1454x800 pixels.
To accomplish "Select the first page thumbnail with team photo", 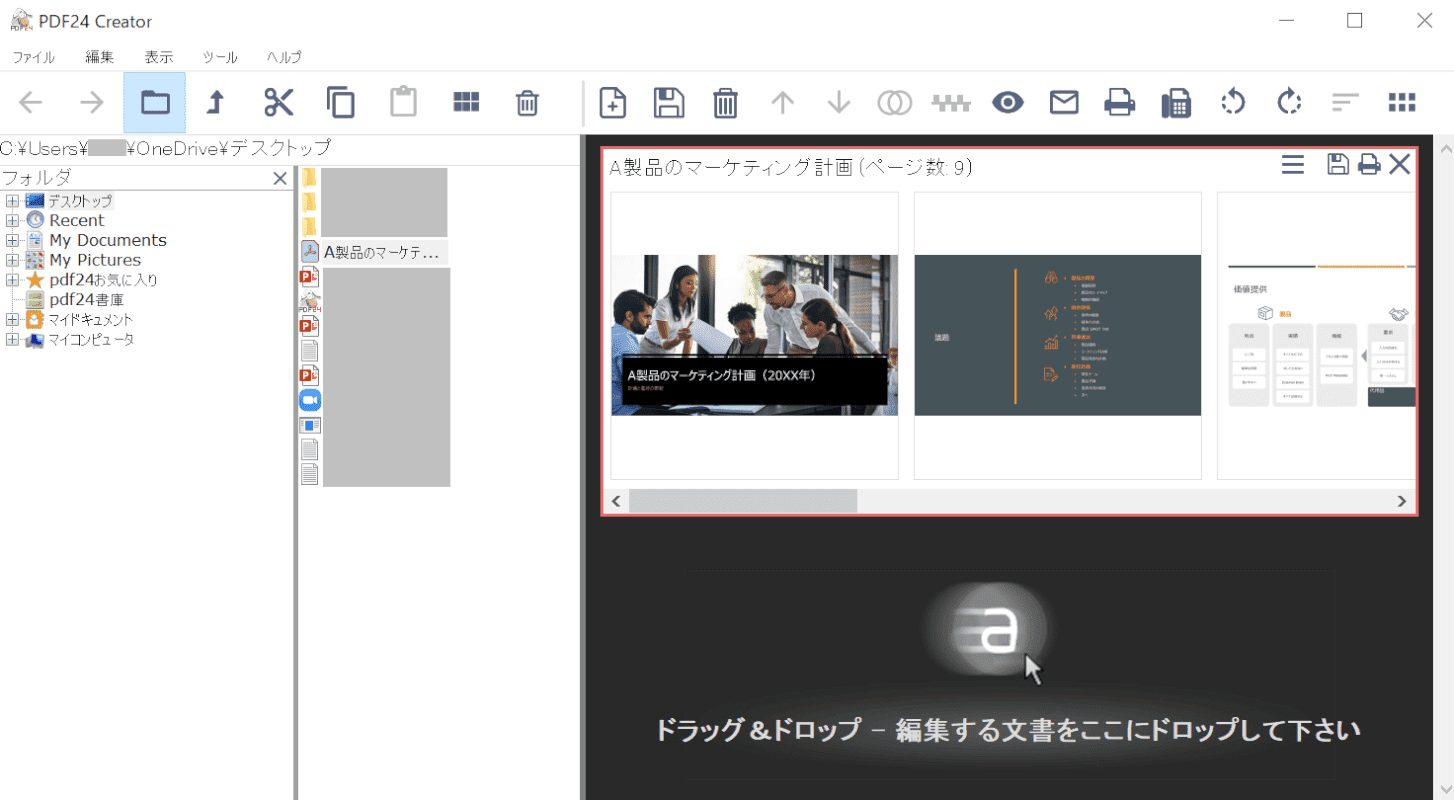I will (x=754, y=335).
